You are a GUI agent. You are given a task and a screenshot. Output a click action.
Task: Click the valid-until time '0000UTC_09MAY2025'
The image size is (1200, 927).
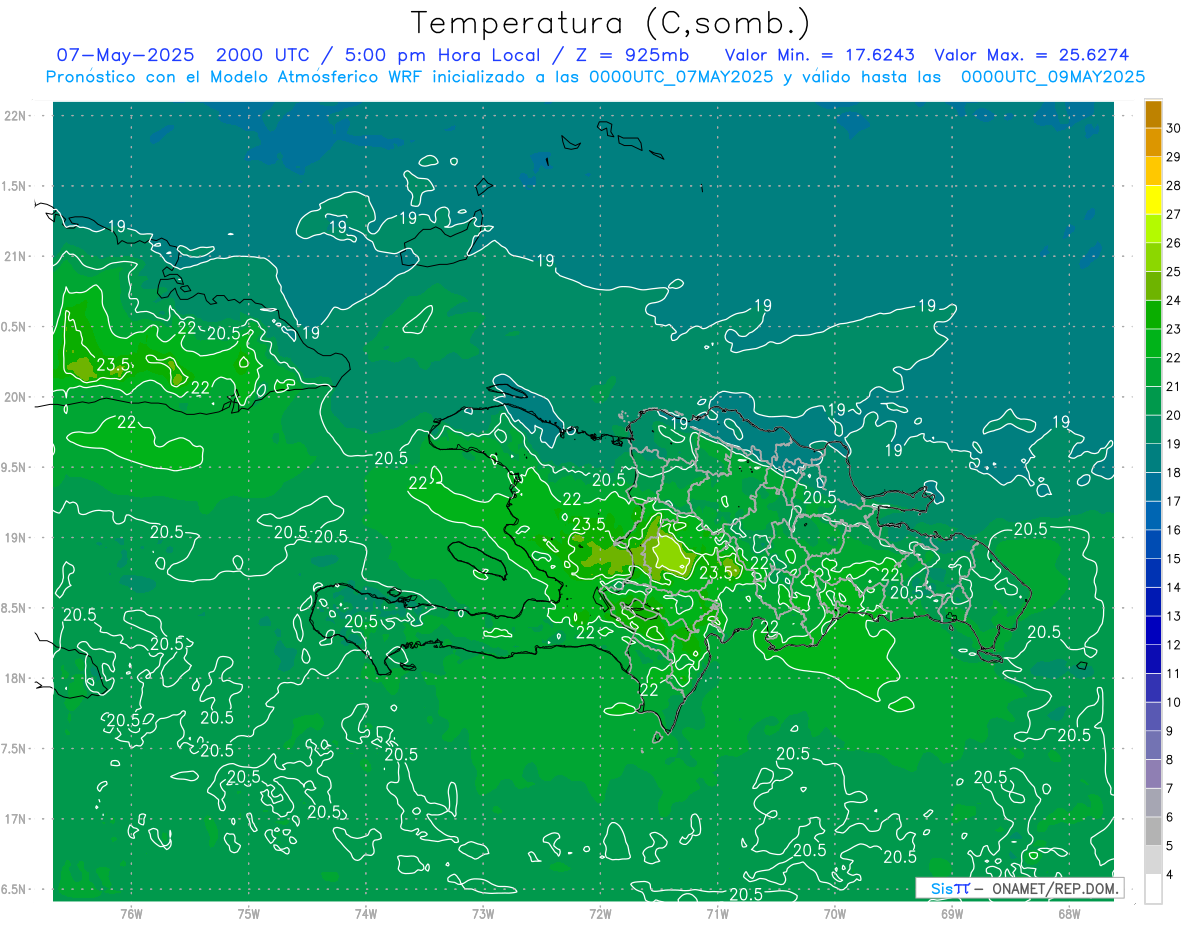[x=1053, y=77]
